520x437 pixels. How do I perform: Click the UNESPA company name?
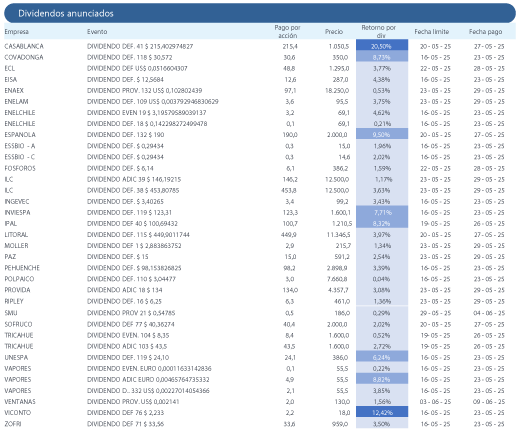point(16,358)
